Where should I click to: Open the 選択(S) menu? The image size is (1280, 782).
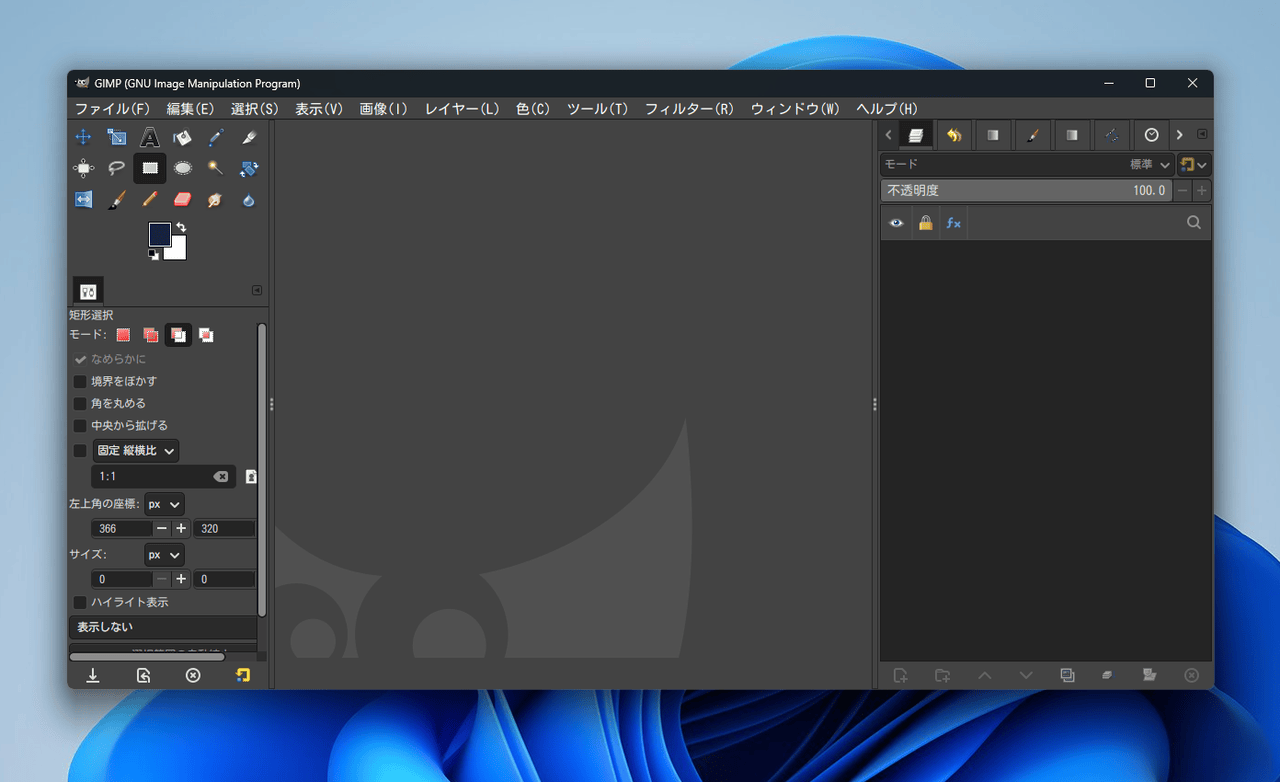pos(254,109)
